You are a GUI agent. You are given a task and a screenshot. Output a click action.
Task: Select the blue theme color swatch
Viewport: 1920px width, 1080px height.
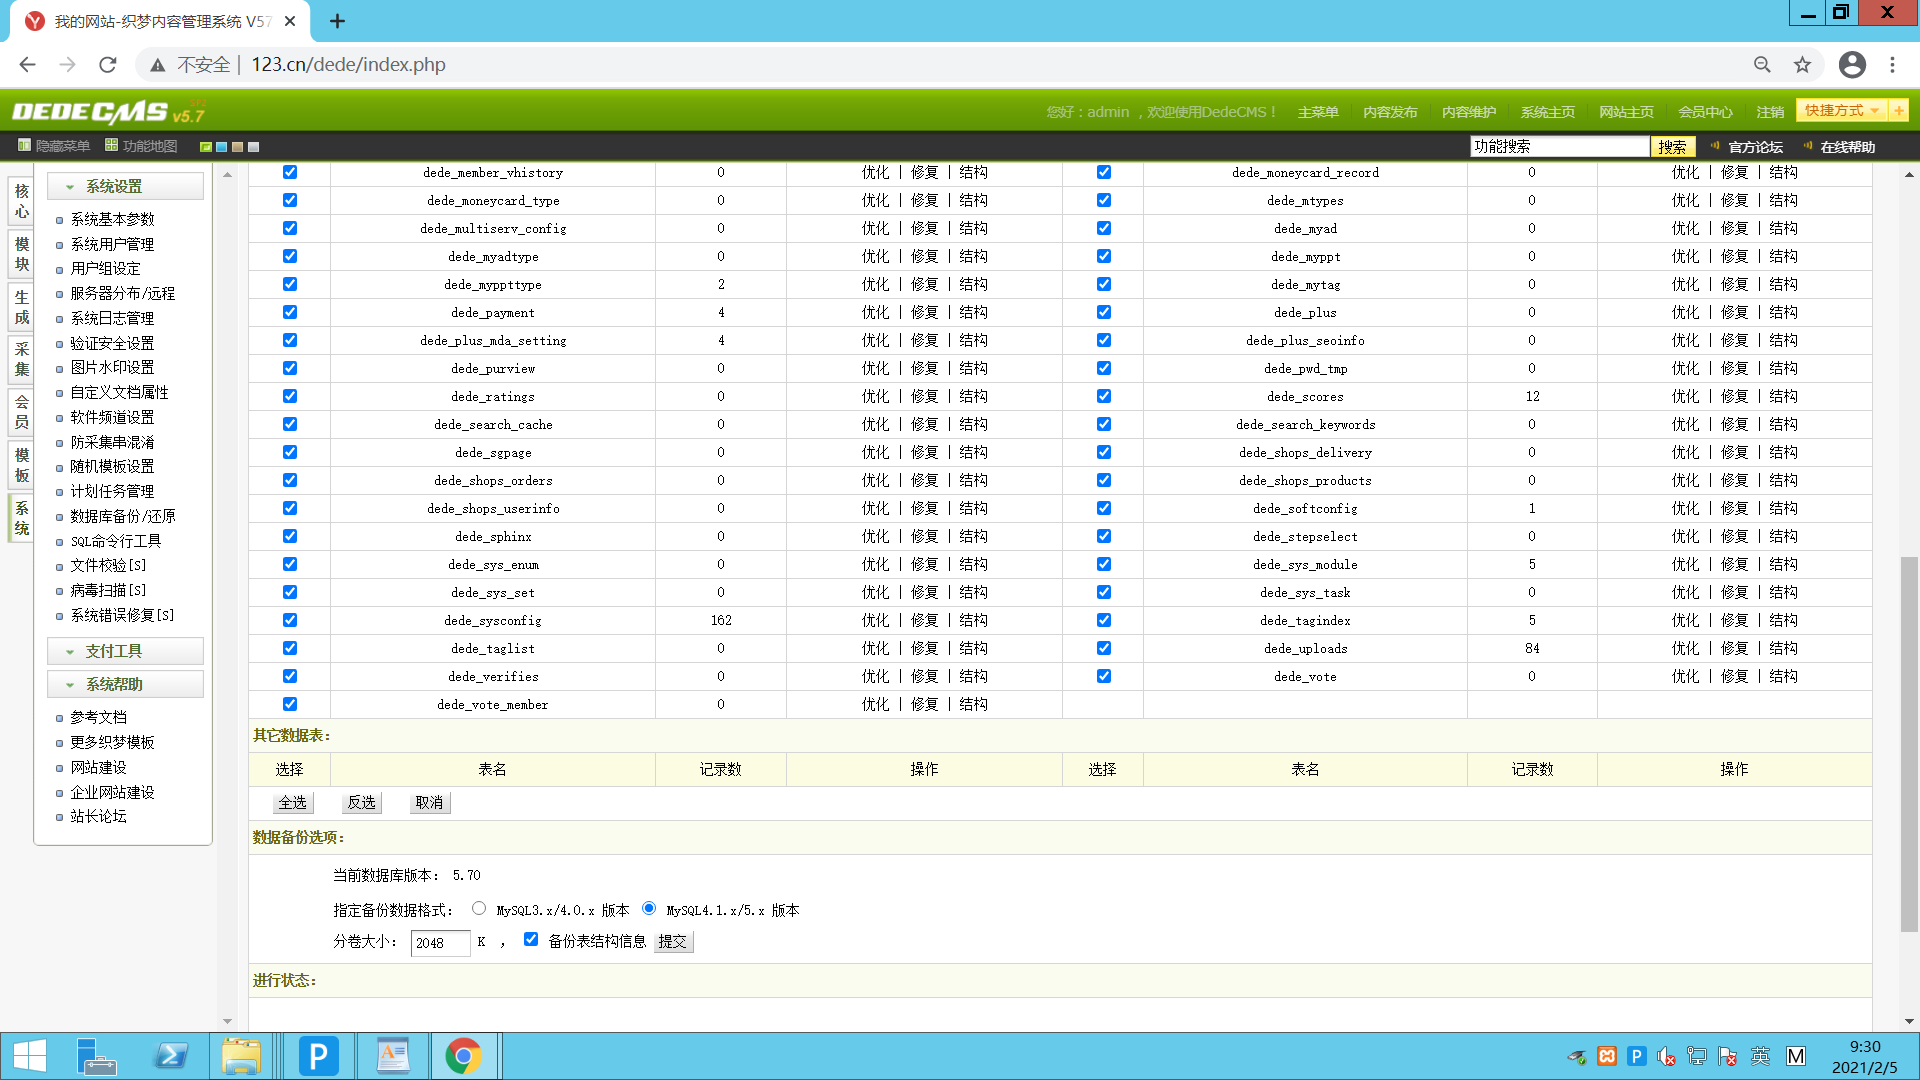tap(222, 147)
